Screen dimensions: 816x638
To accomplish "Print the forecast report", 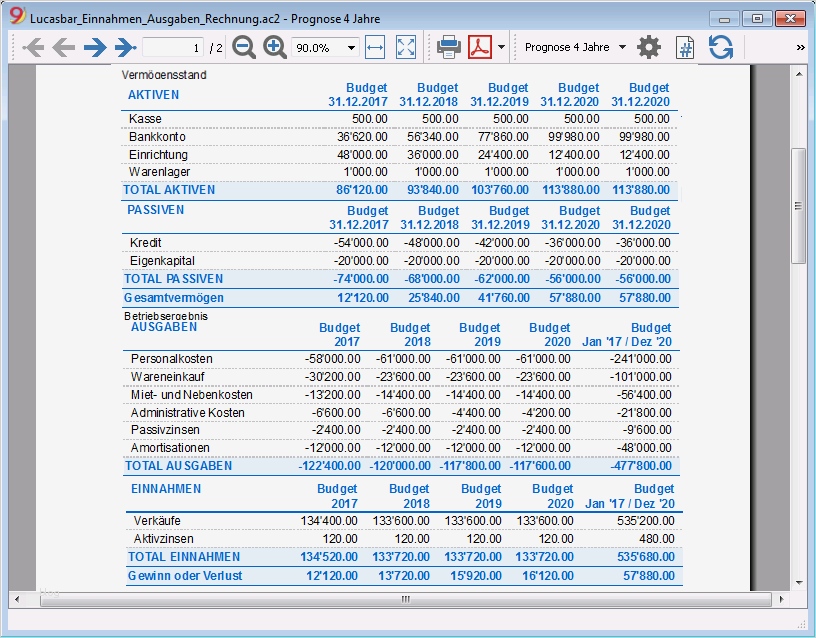I will 448,47.
